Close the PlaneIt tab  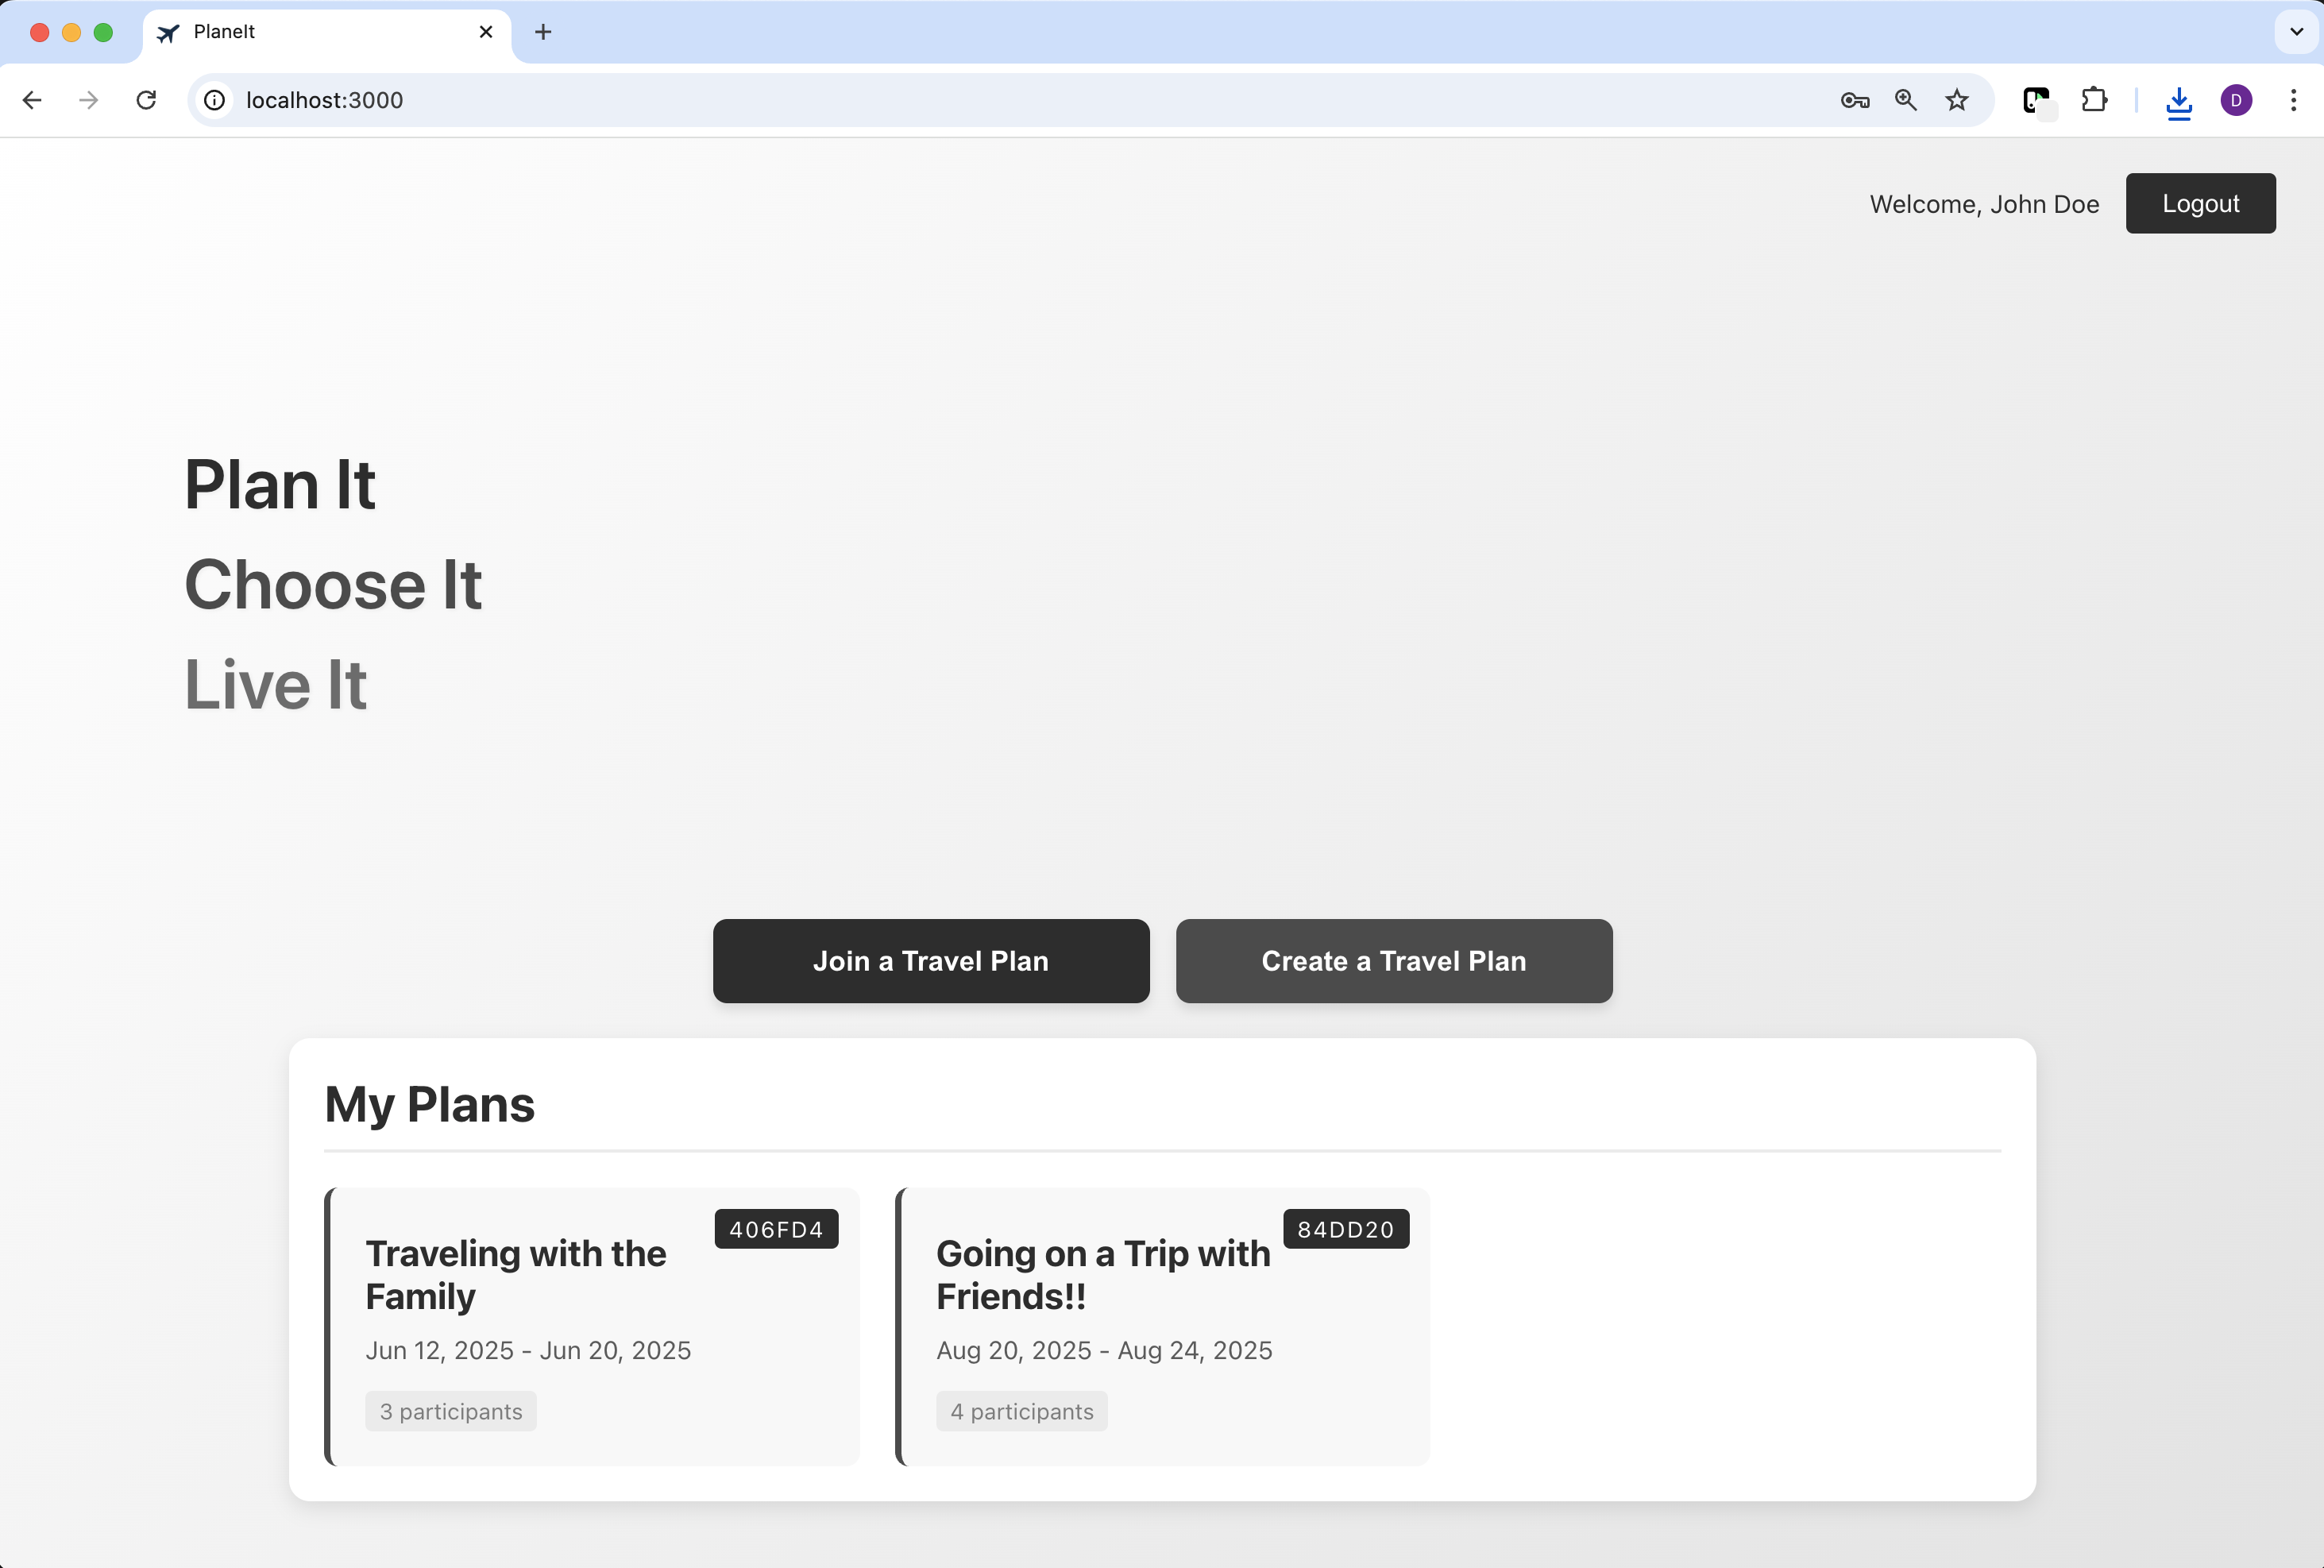coord(486,32)
